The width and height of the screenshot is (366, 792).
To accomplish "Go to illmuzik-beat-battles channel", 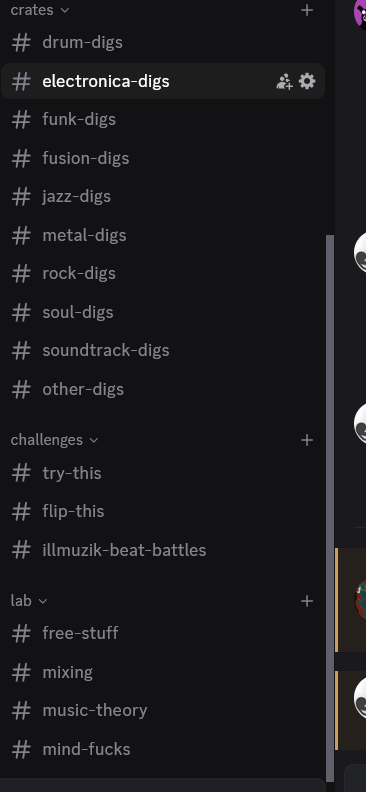I will click(163, 550).
